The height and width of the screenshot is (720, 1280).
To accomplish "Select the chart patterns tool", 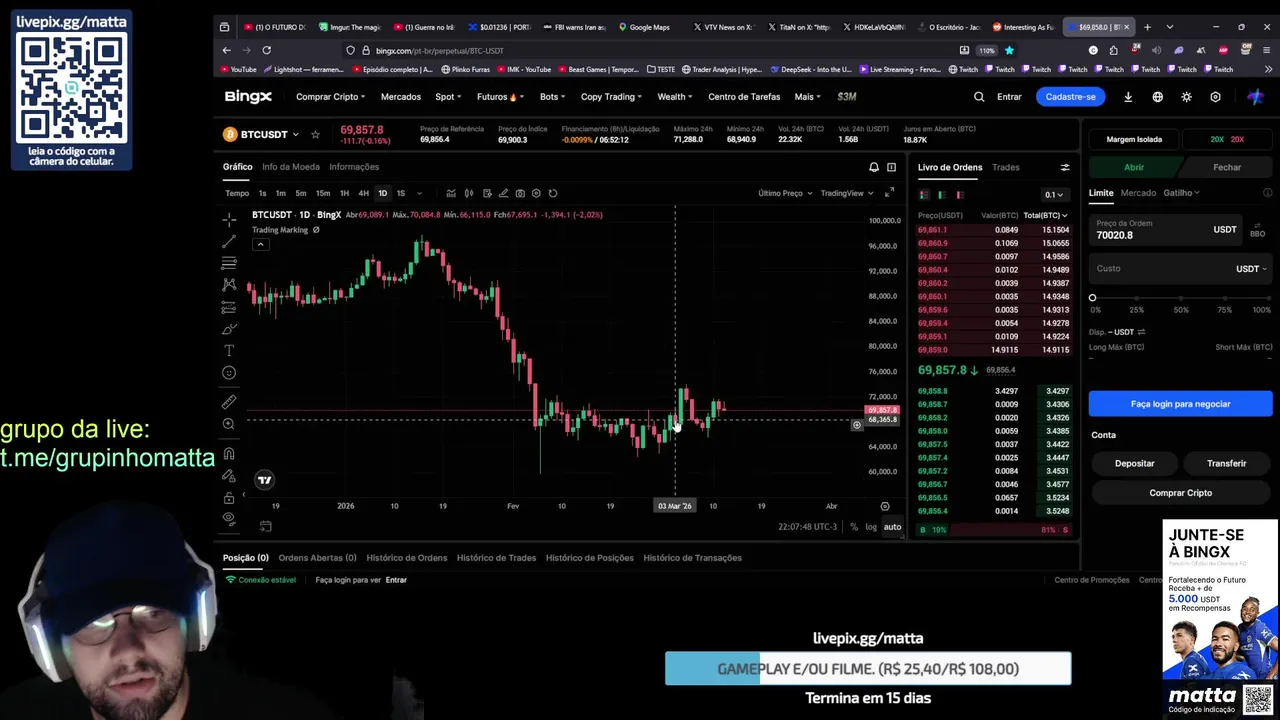I will (229, 285).
